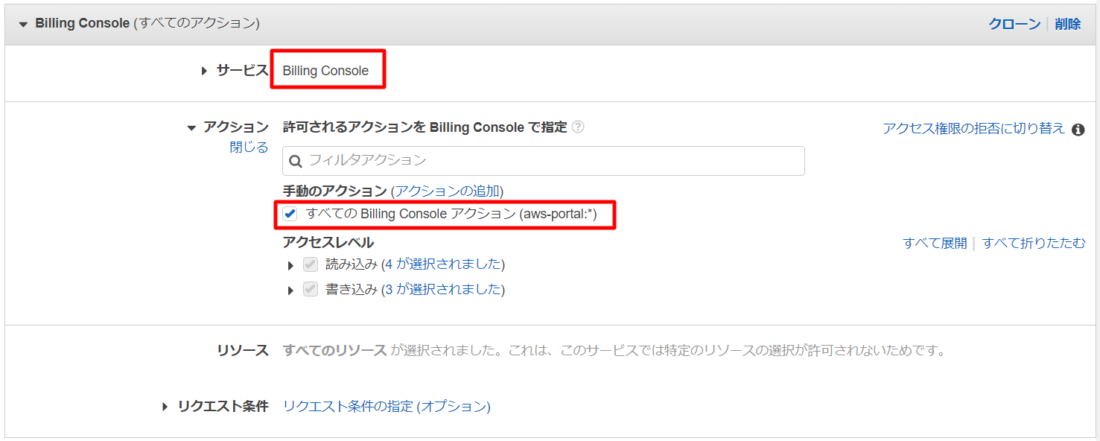
Task: Click the search magnifier icon in filter box
Action: click(x=296, y=161)
